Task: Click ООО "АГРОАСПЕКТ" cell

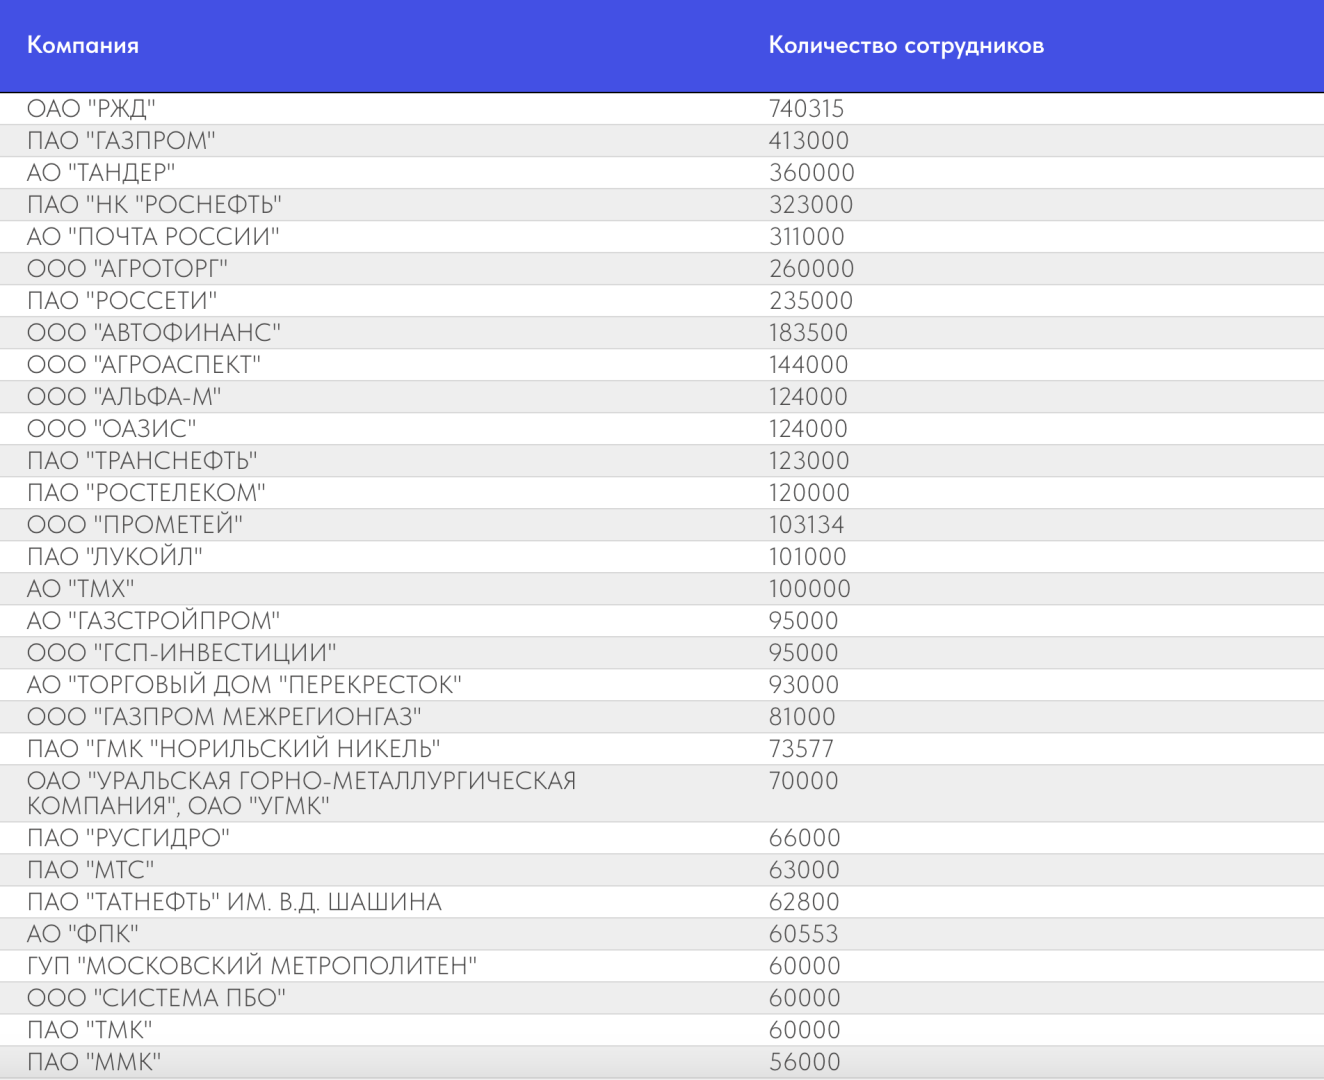Action: click(x=144, y=364)
